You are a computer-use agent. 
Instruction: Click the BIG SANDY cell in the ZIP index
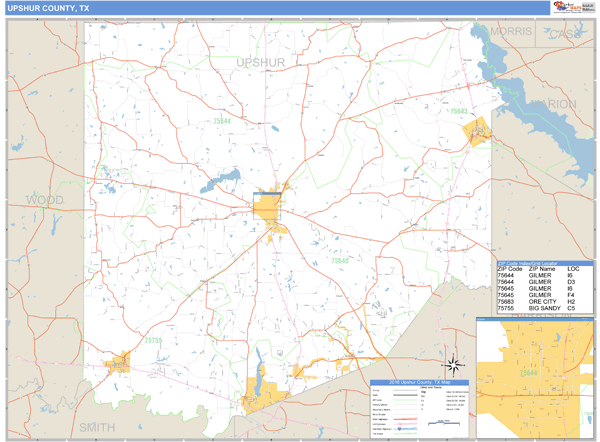click(x=545, y=308)
